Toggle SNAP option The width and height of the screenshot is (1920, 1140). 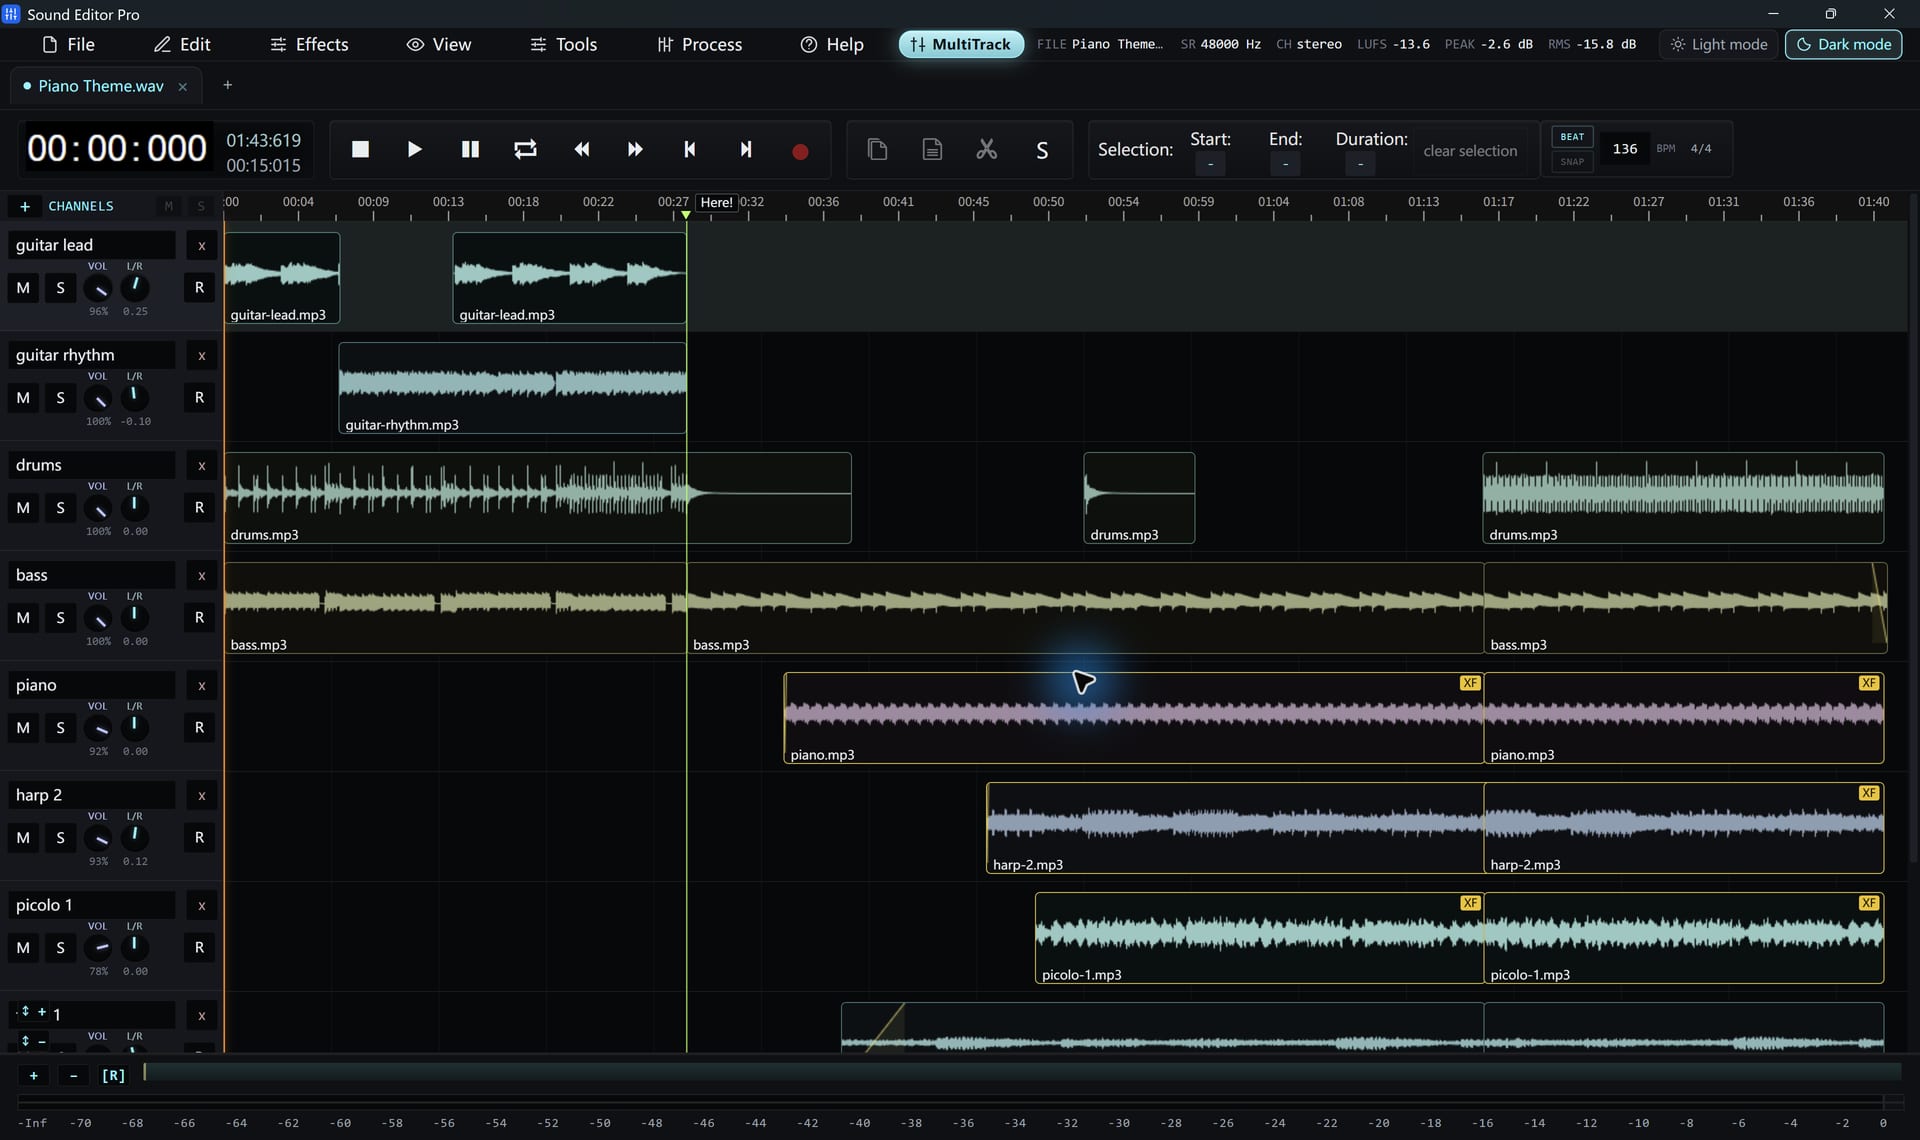click(x=1572, y=162)
